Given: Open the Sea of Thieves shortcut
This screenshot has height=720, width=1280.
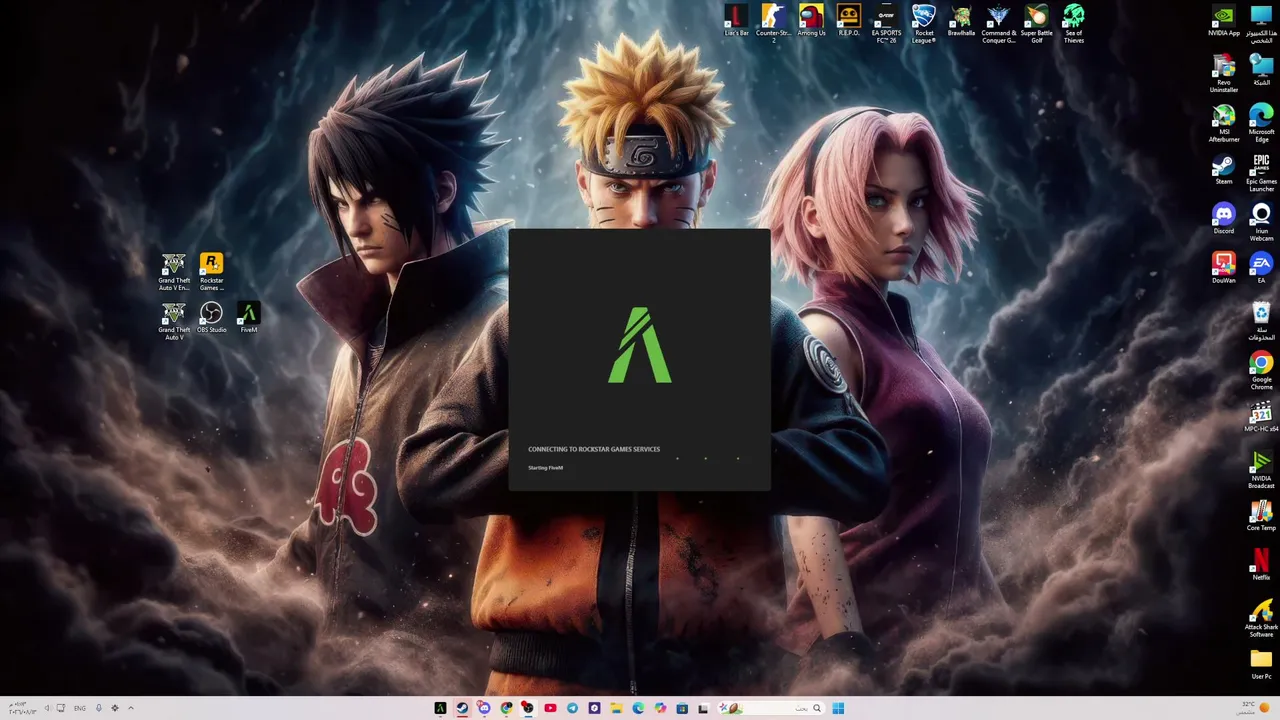Looking at the screenshot, I should click(x=1074, y=24).
